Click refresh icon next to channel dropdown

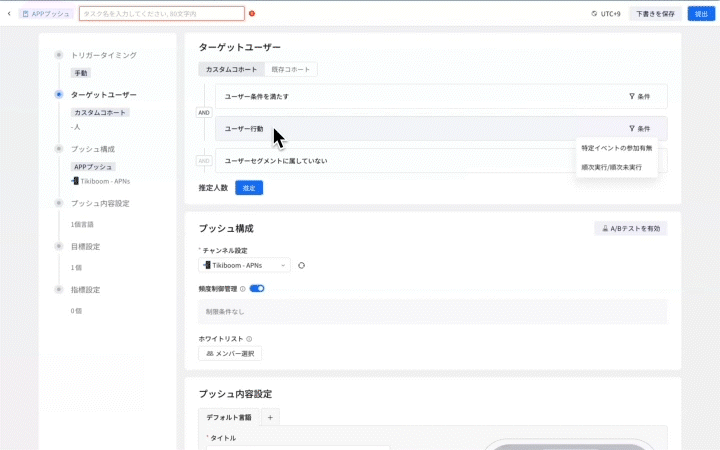(x=301, y=265)
